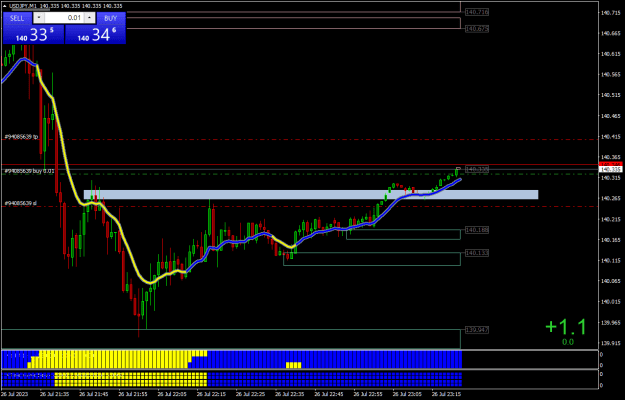Click the 139.915 price scale value
625x400 pixels.
click(609, 343)
